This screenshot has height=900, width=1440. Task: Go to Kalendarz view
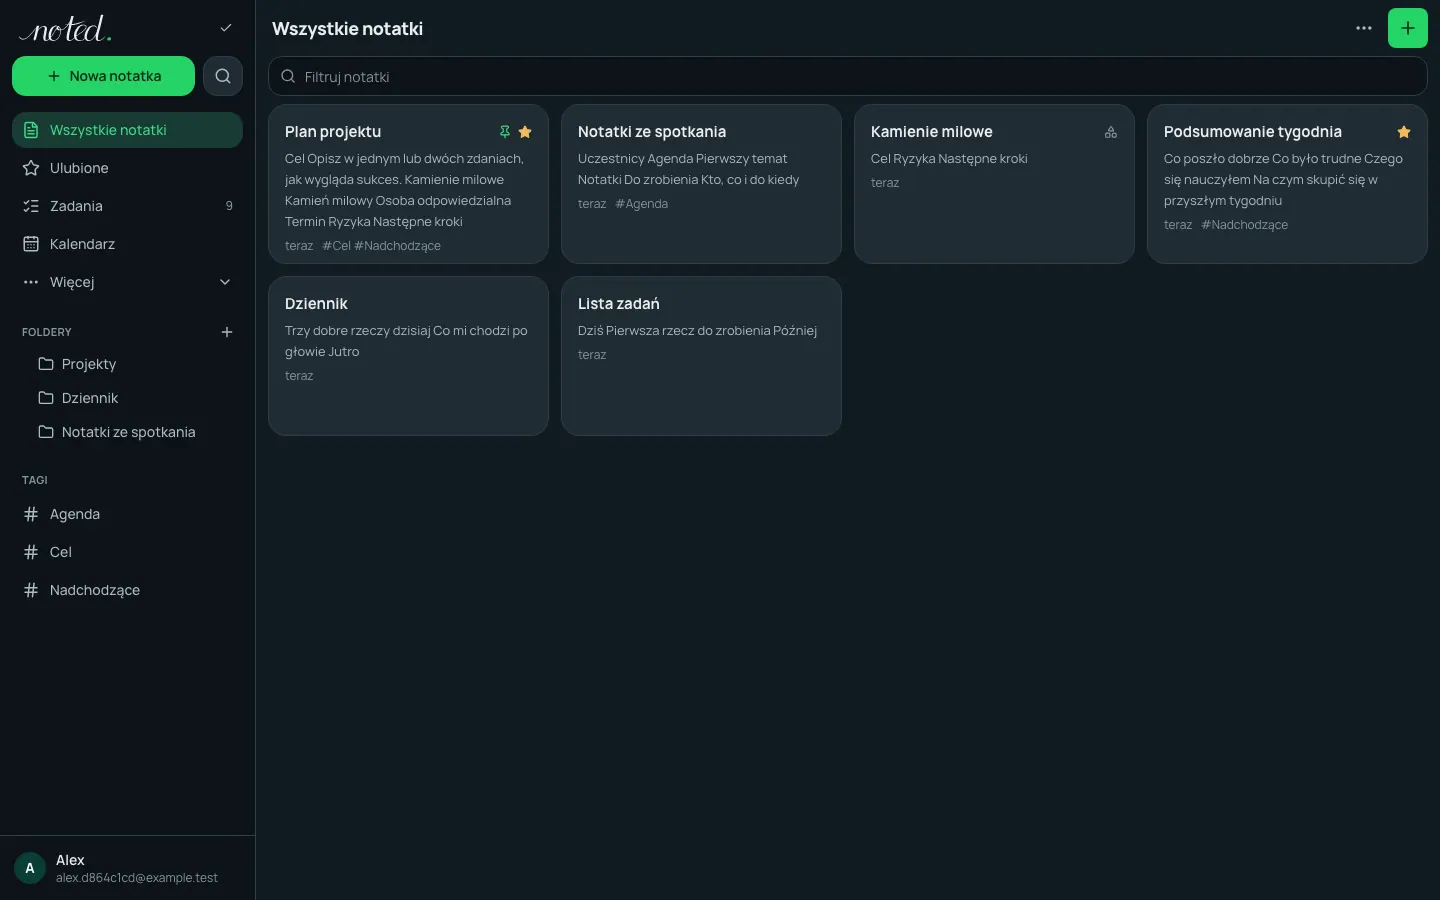pos(127,244)
